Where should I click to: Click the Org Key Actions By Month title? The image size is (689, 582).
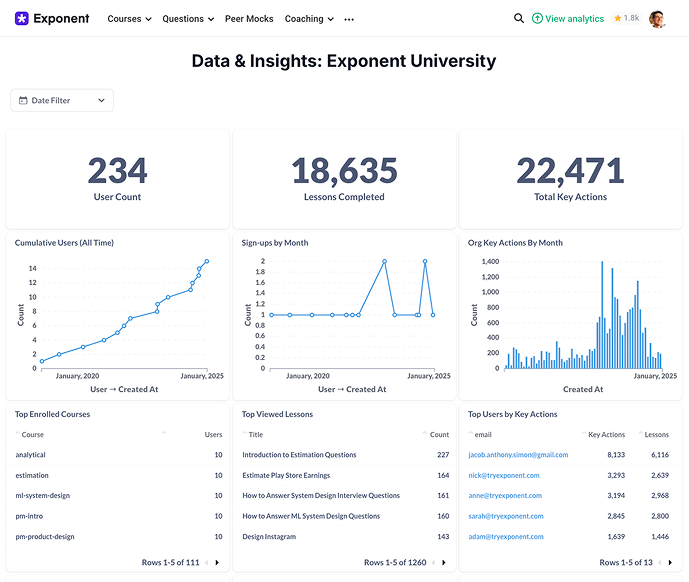(x=515, y=243)
